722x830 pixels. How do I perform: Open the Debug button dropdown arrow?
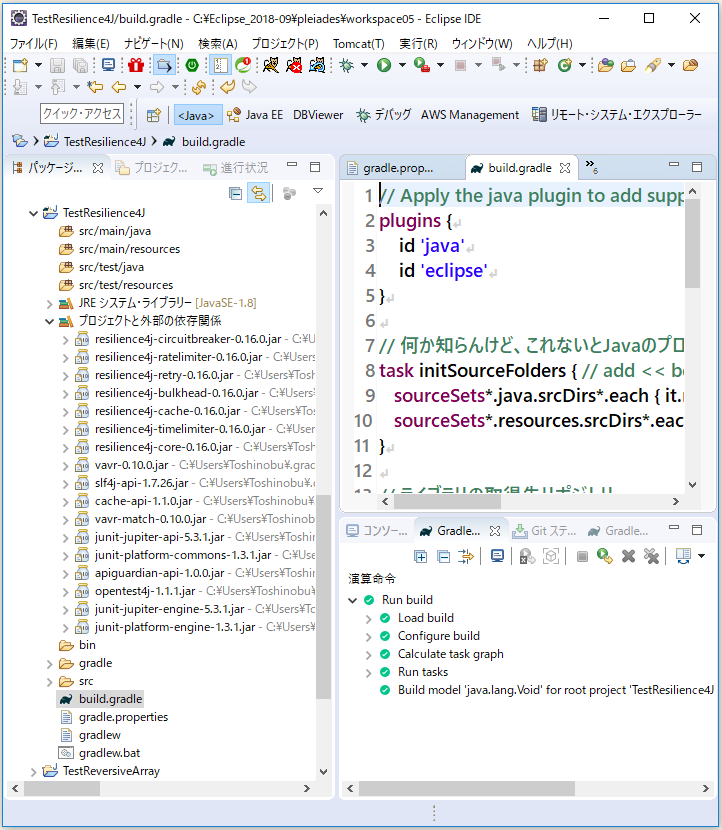pos(364,65)
